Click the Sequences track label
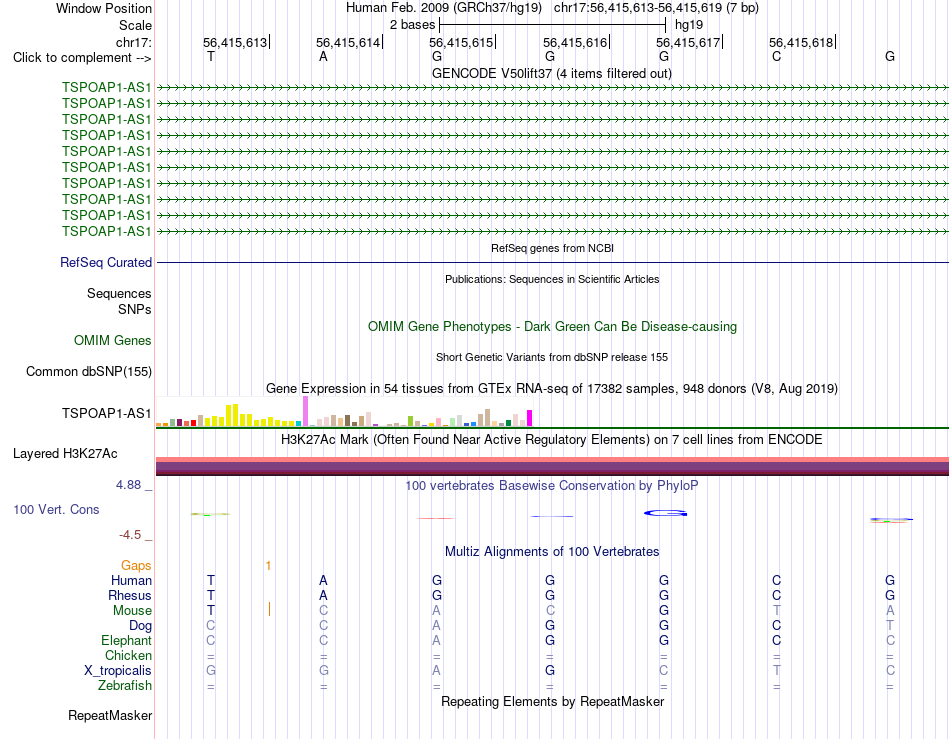Screen dimensions: 950x739 (119, 294)
